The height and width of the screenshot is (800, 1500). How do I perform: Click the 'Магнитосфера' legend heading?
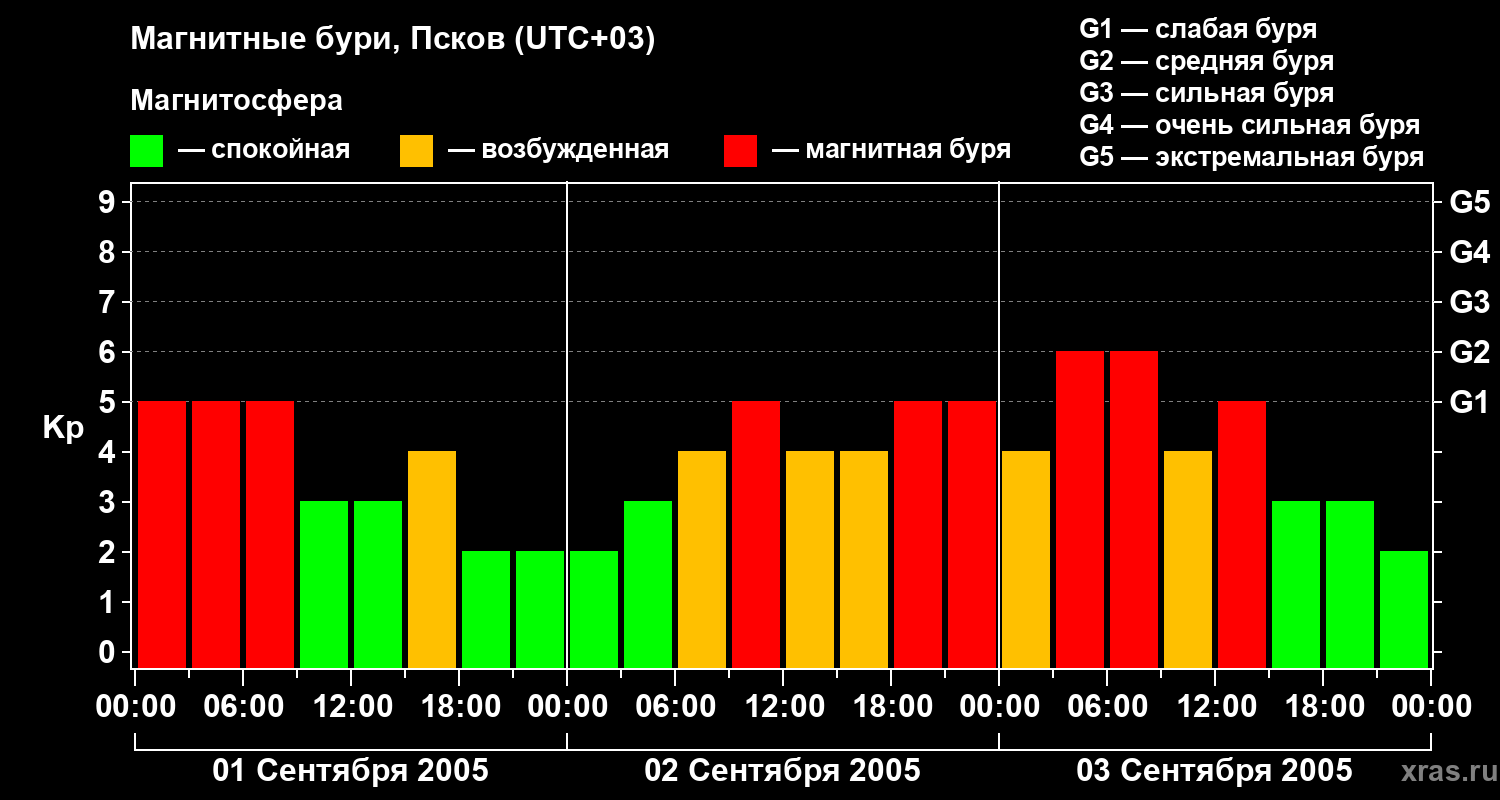click(237, 100)
